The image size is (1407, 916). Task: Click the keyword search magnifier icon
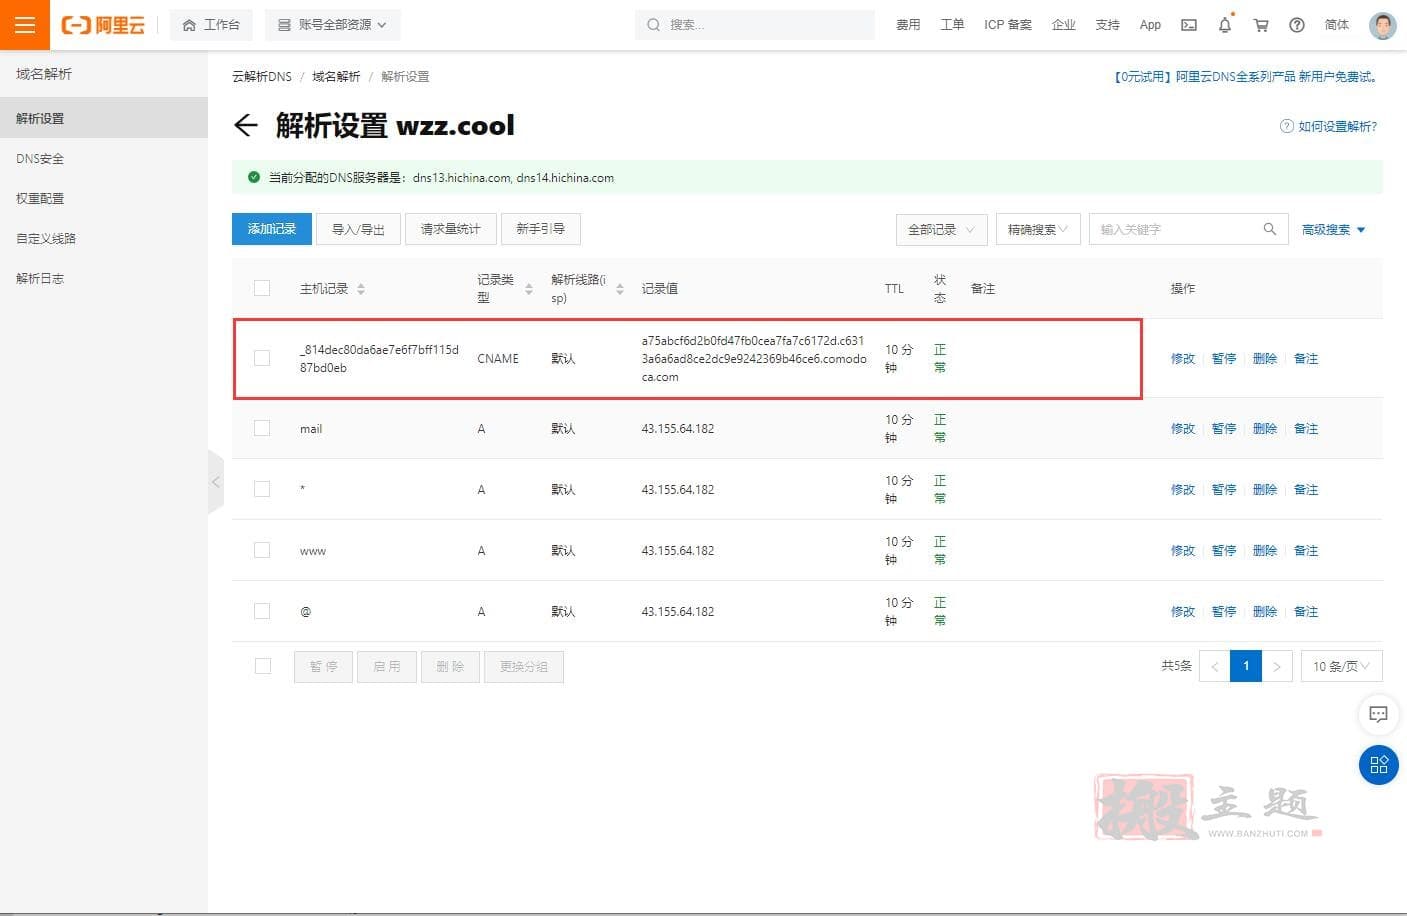pyautogui.click(x=1269, y=229)
